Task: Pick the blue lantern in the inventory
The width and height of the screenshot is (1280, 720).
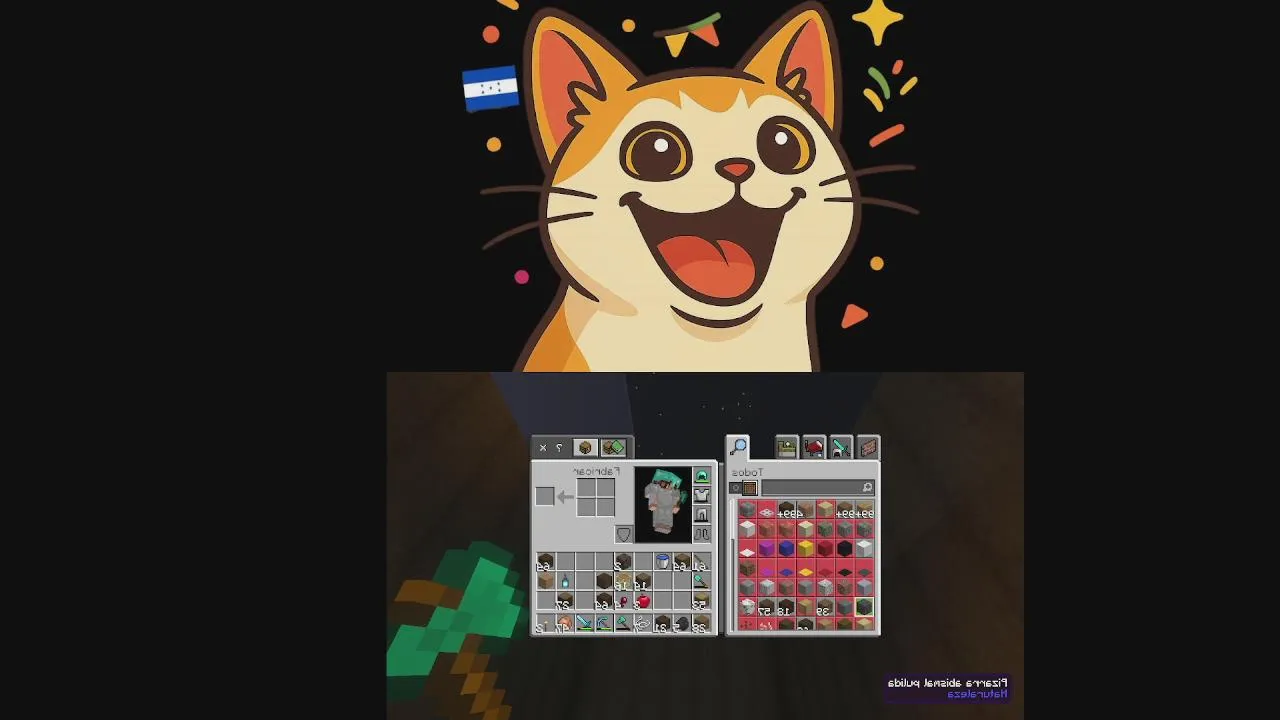Action: point(565,582)
